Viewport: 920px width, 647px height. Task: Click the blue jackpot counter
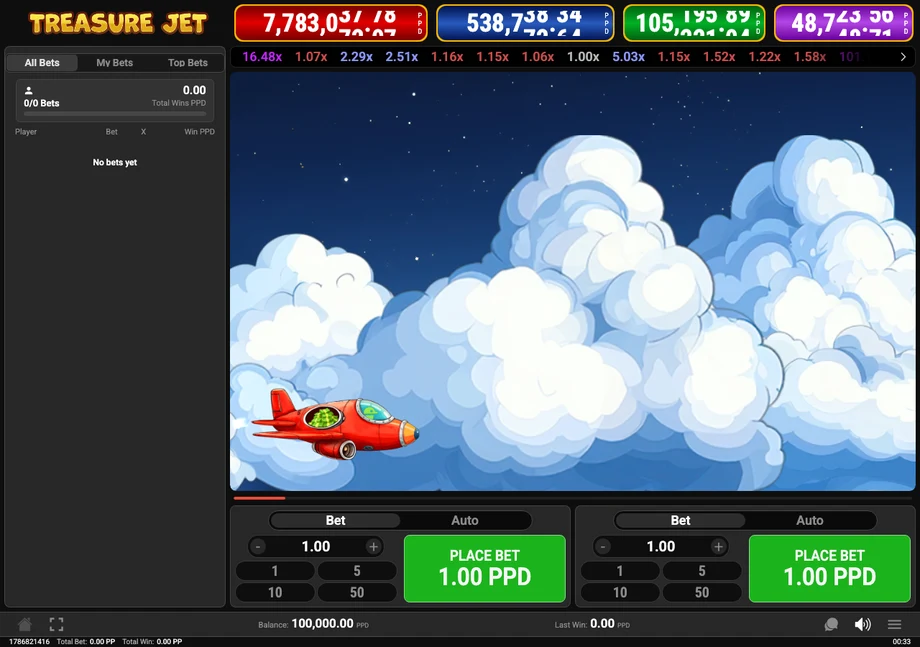point(525,23)
